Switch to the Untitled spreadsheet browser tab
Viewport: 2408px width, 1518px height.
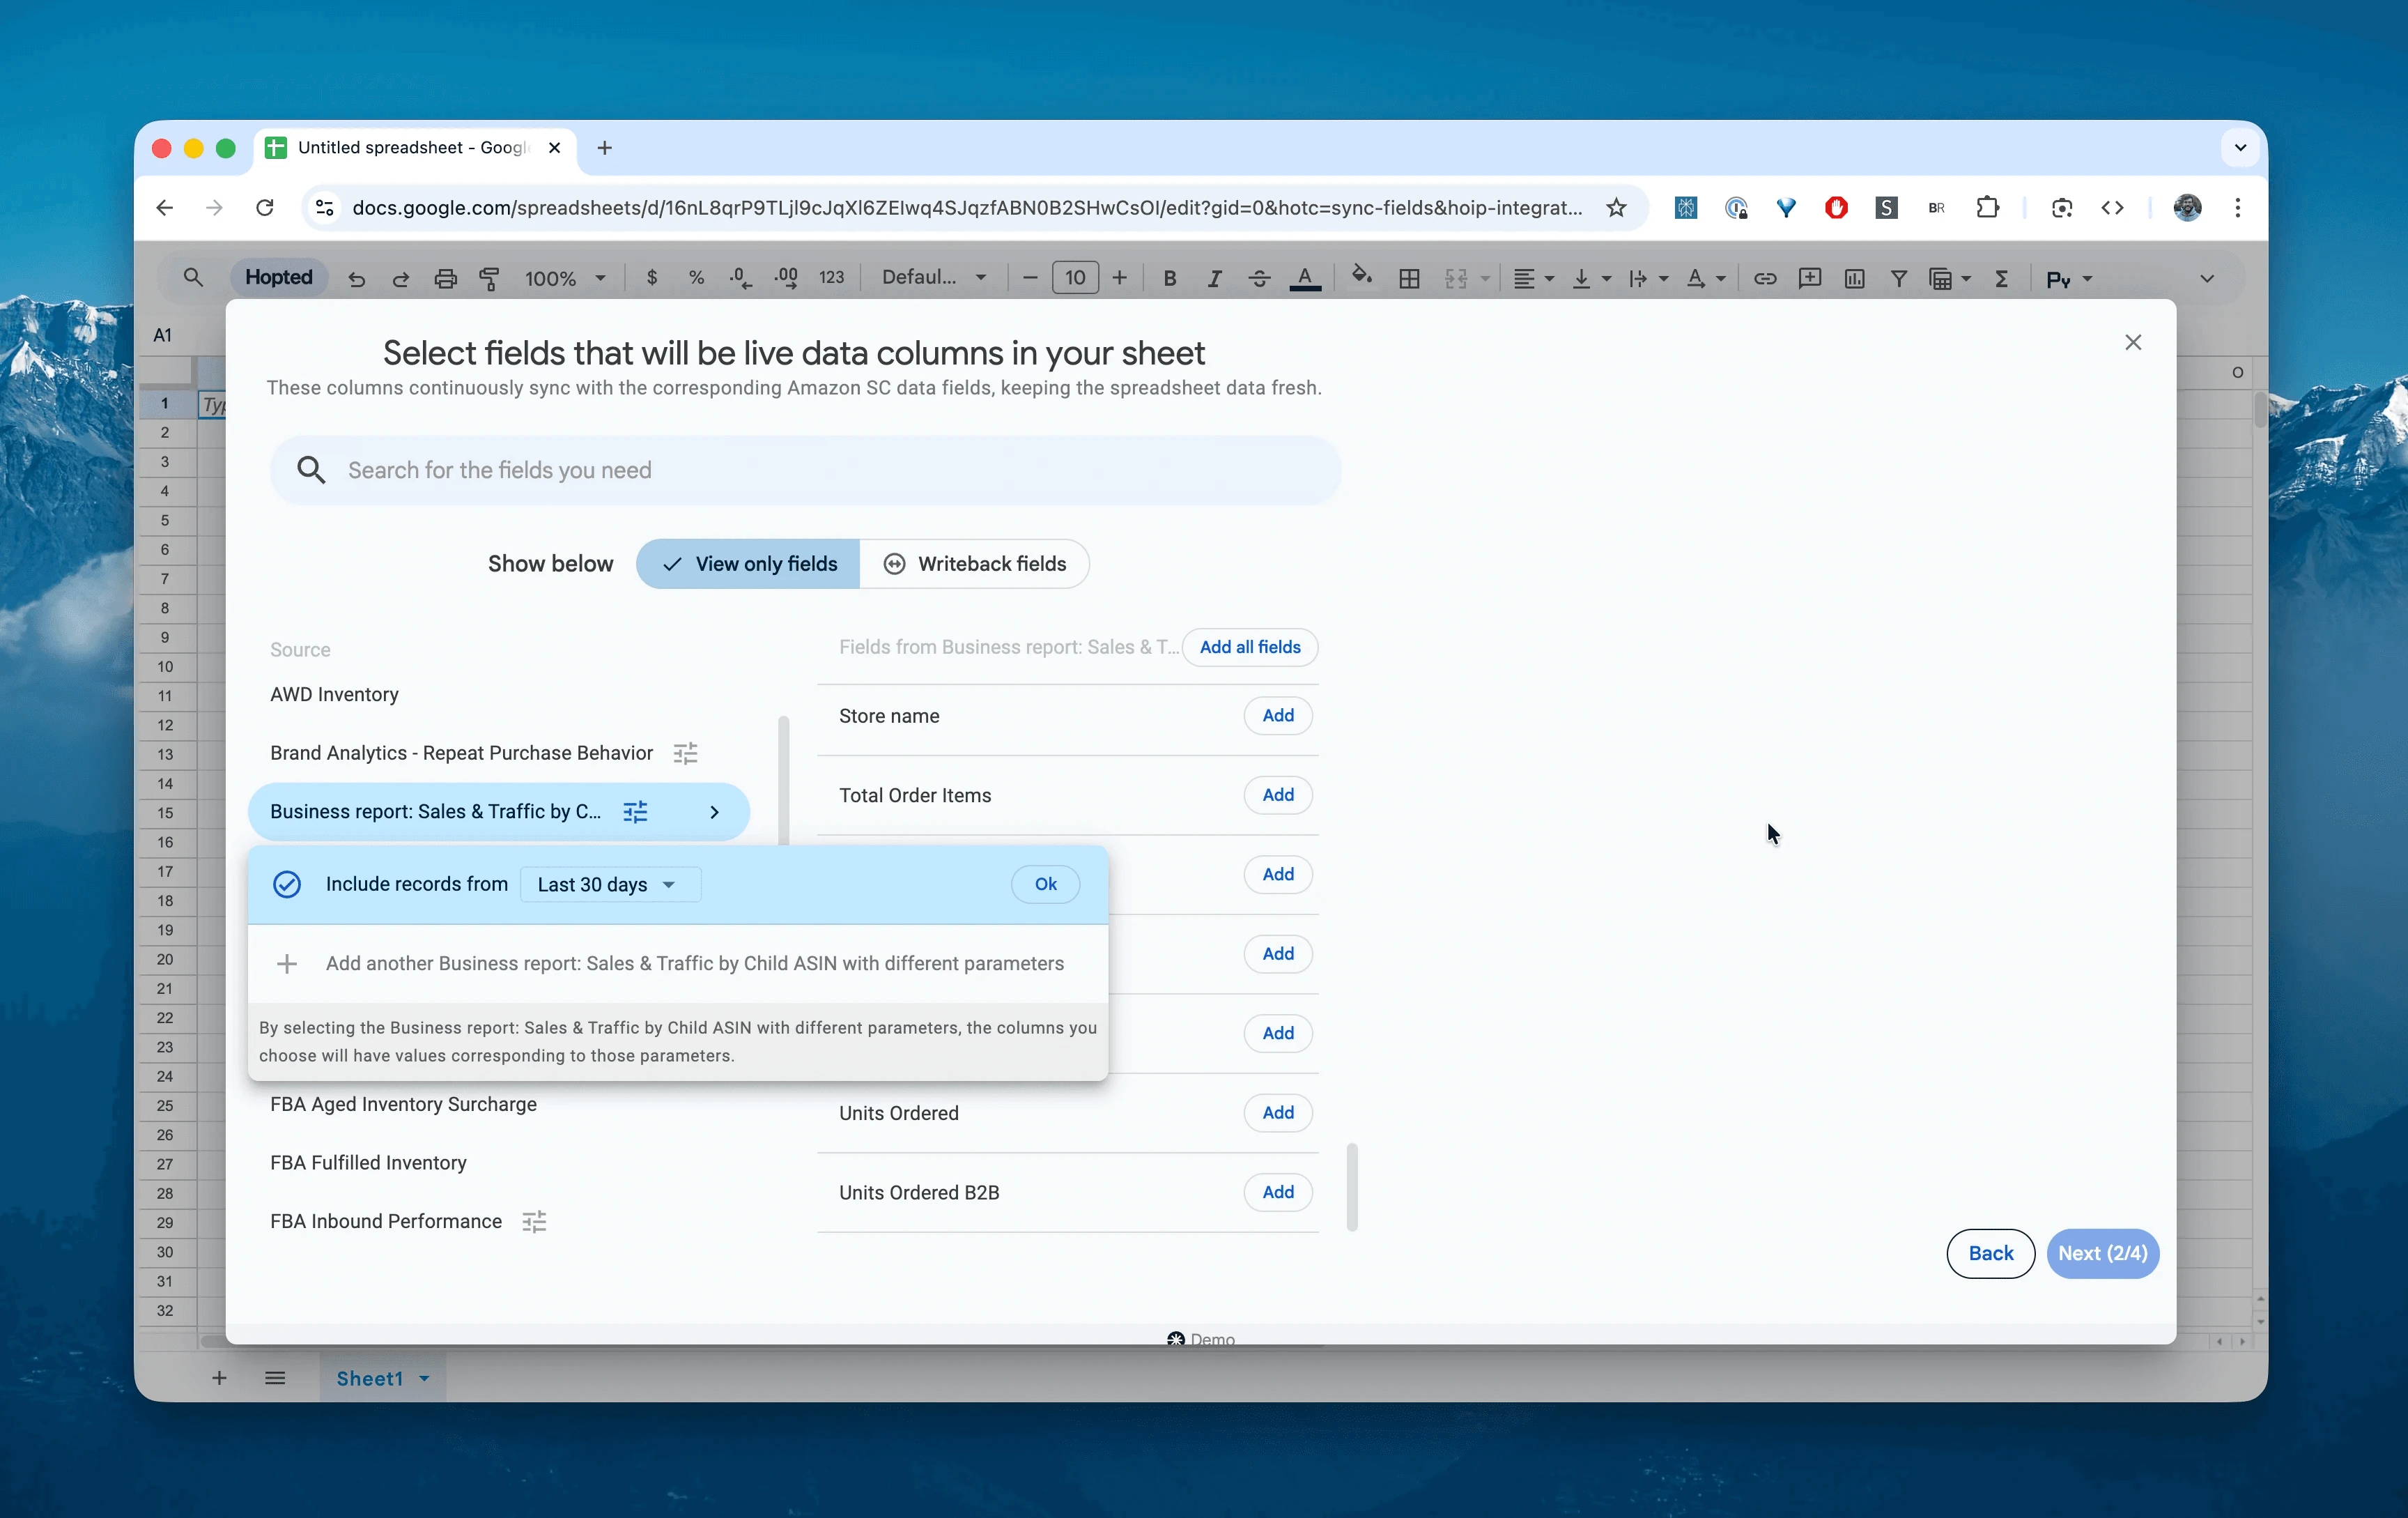(x=414, y=148)
